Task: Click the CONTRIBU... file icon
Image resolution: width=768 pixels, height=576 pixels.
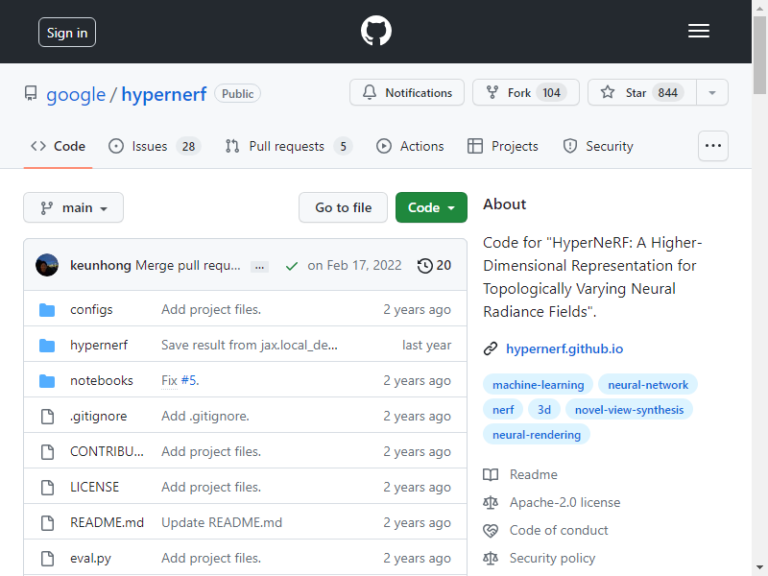Action: tap(48, 452)
